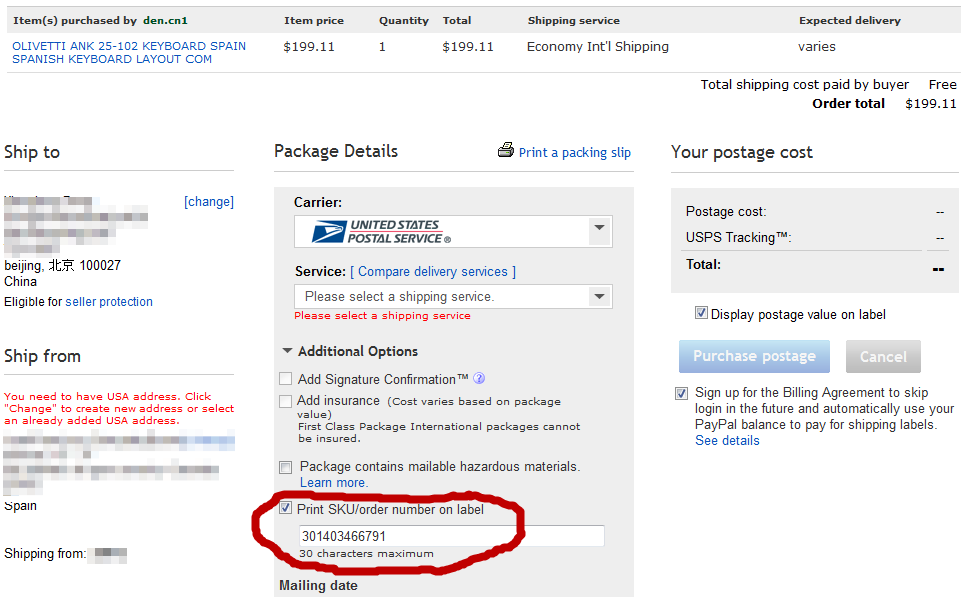Click the Signature Confirmation help icon

(479, 379)
